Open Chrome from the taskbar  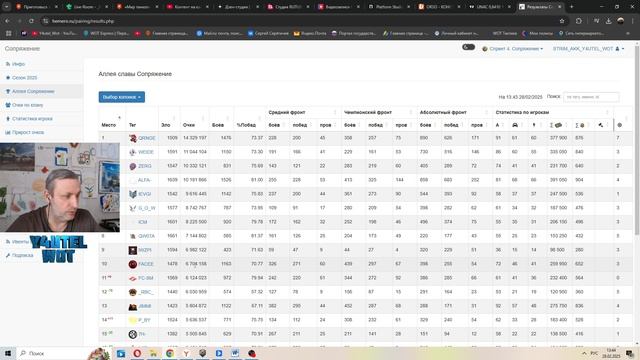(170, 353)
